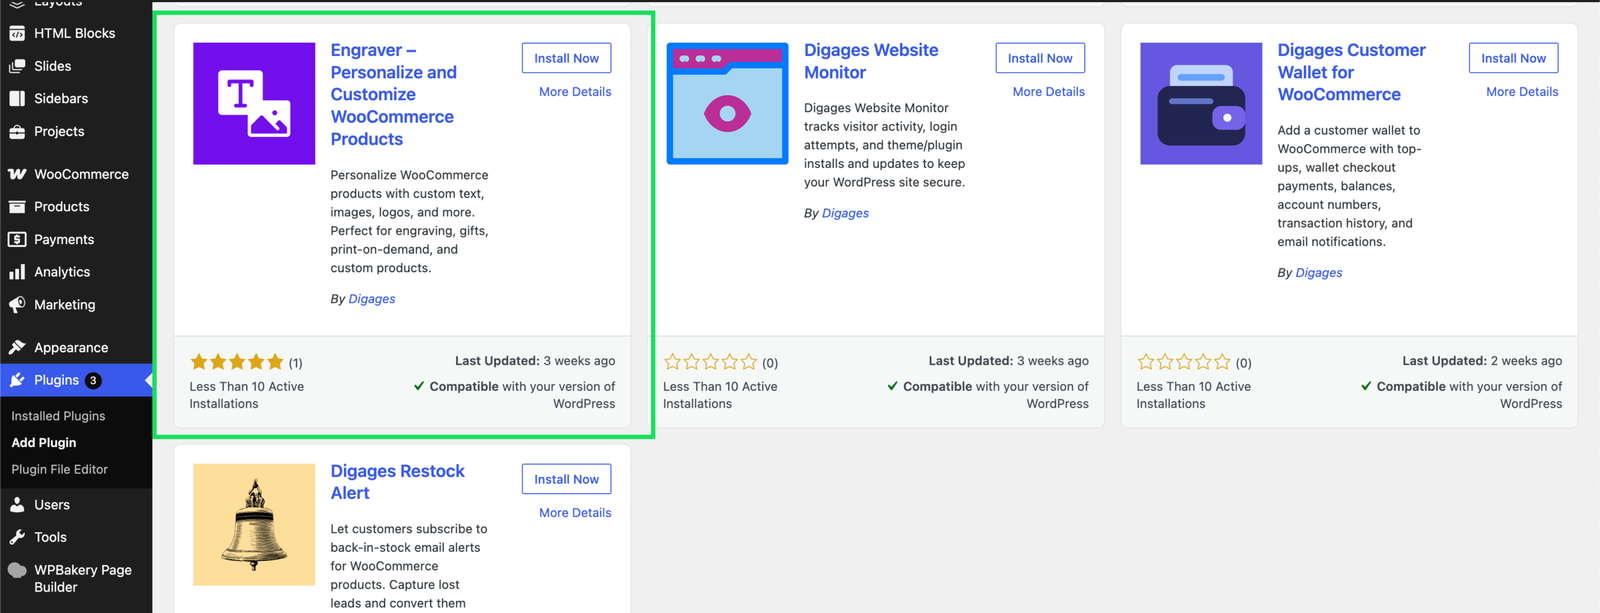Click the Plugins plug icon
Image resolution: width=1600 pixels, height=613 pixels.
17,380
